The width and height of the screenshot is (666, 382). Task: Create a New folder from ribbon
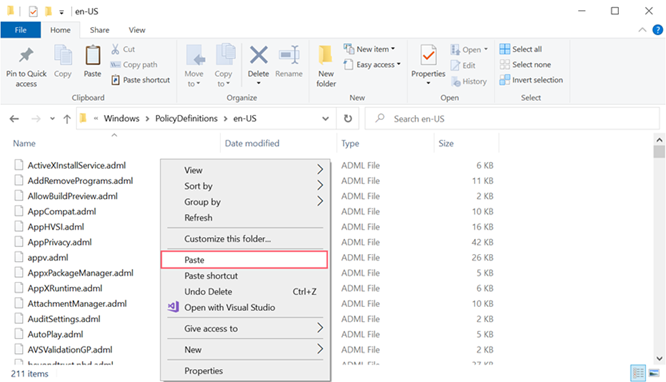[x=326, y=66]
